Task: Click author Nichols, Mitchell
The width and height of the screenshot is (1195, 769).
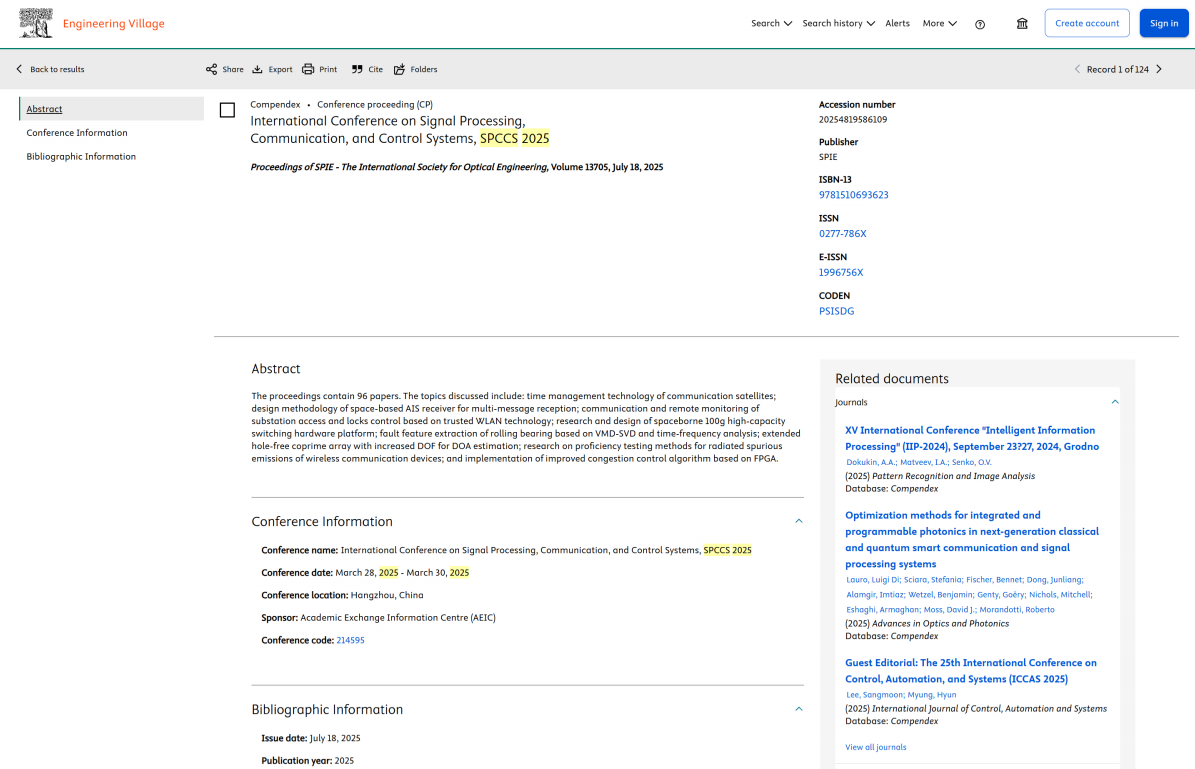Action: tap(1060, 594)
